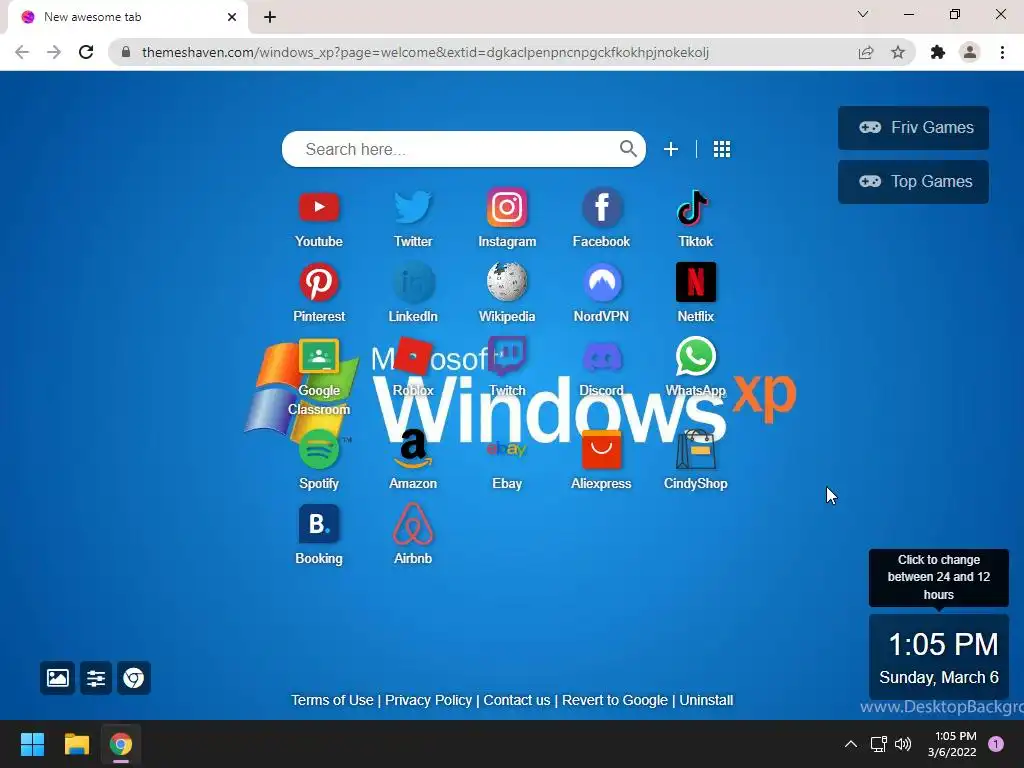Viewport: 1024px width, 768px height.
Task: Click the address bar URL
Action: point(425,52)
